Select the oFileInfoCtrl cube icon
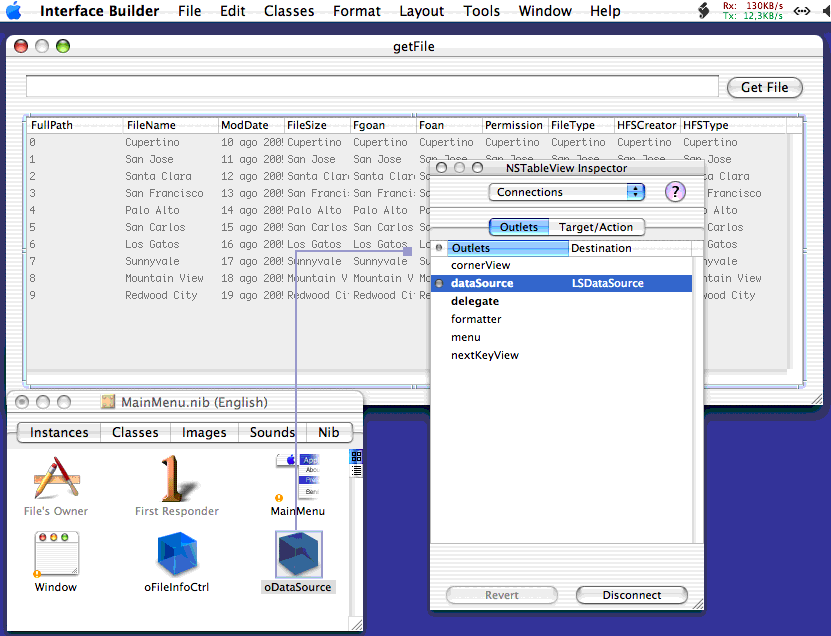This screenshot has width=831, height=636. [x=176, y=554]
